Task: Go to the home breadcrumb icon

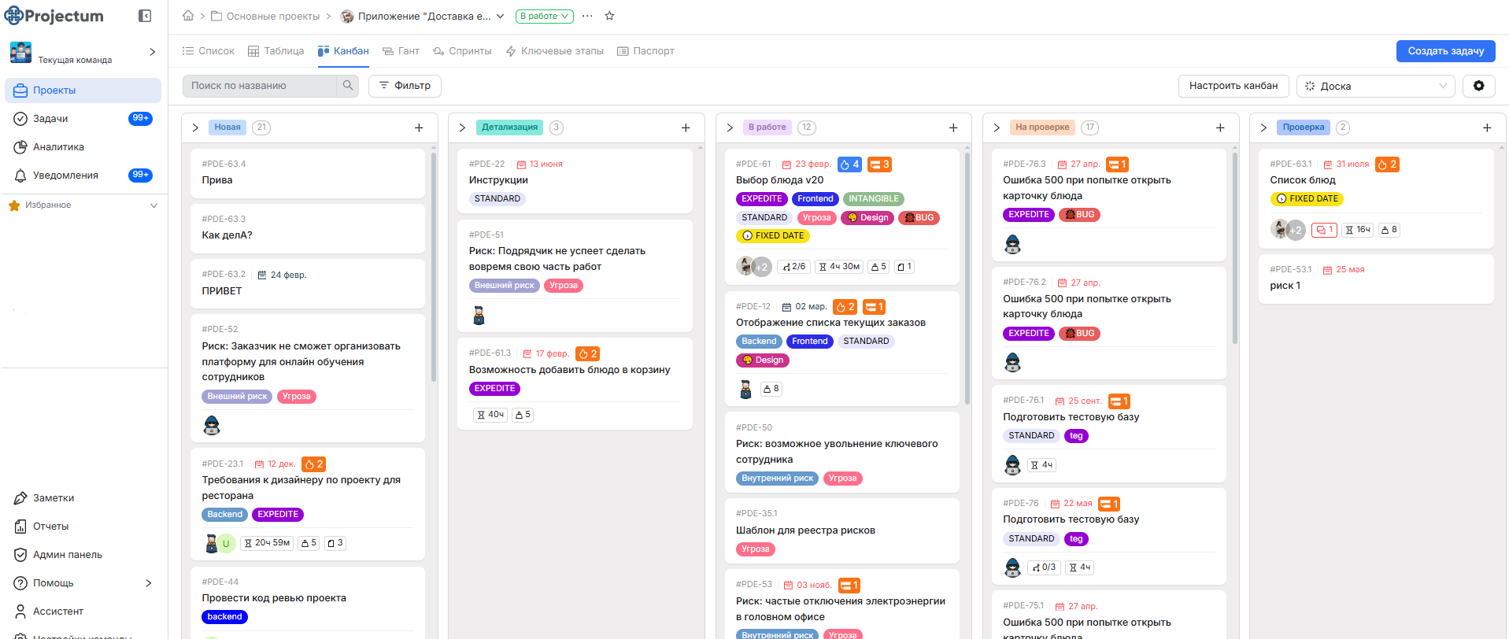Action: pyautogui.click(x=188, y=16)
